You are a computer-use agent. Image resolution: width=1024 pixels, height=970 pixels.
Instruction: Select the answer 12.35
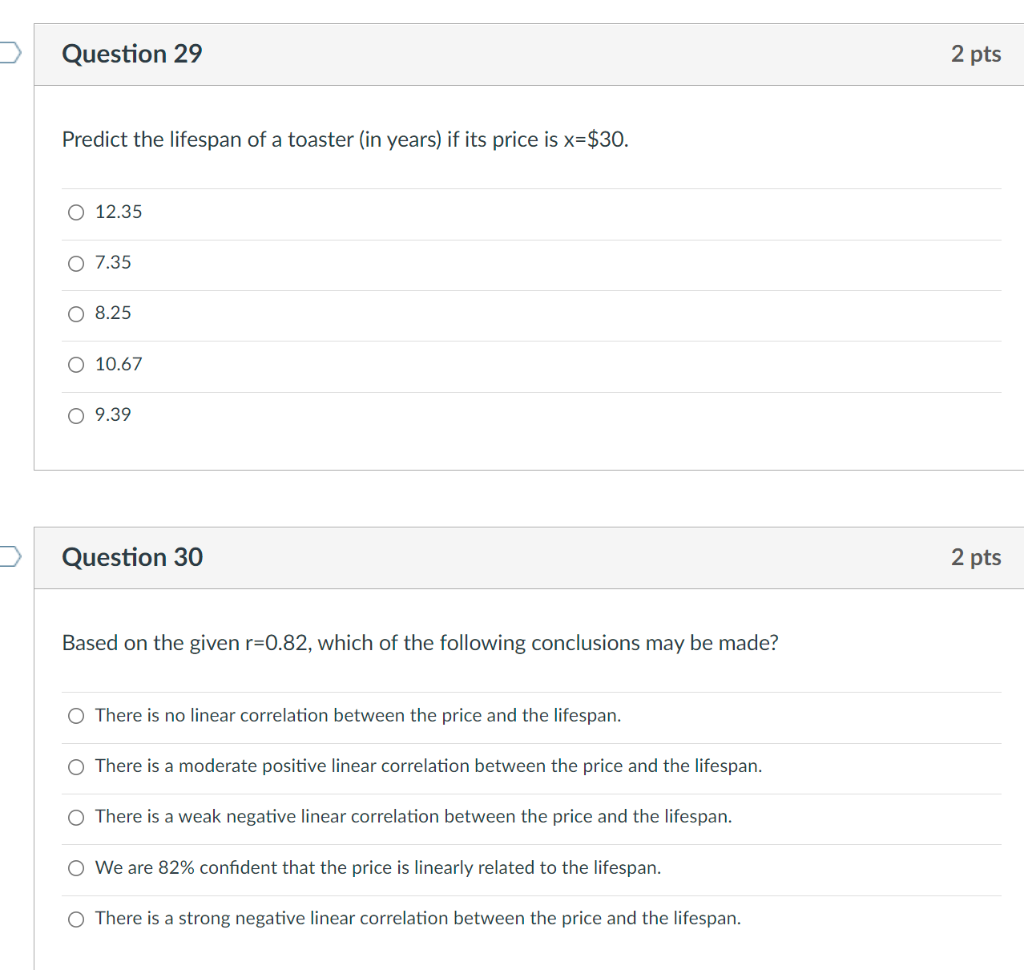(x=76, y=212)
